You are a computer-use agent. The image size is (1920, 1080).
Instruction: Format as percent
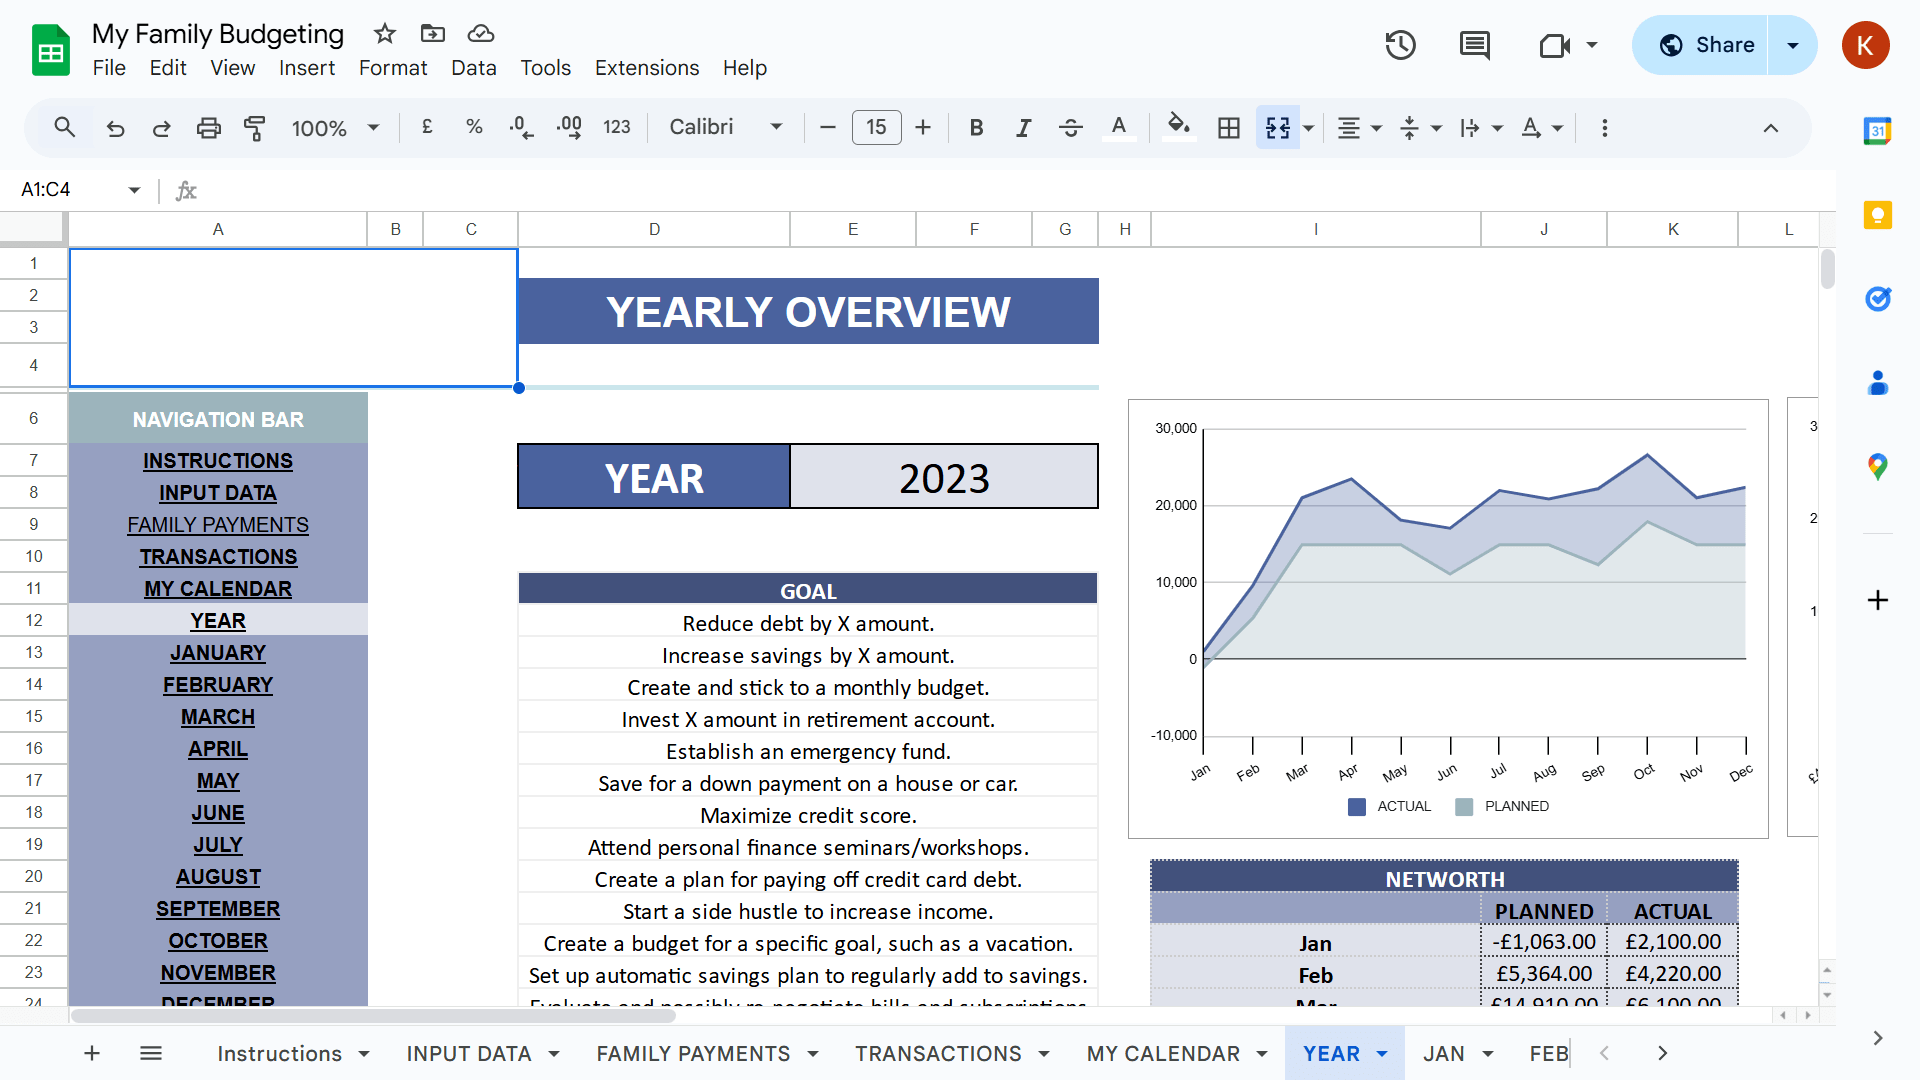pyautogui.click(x=474, y=127)
